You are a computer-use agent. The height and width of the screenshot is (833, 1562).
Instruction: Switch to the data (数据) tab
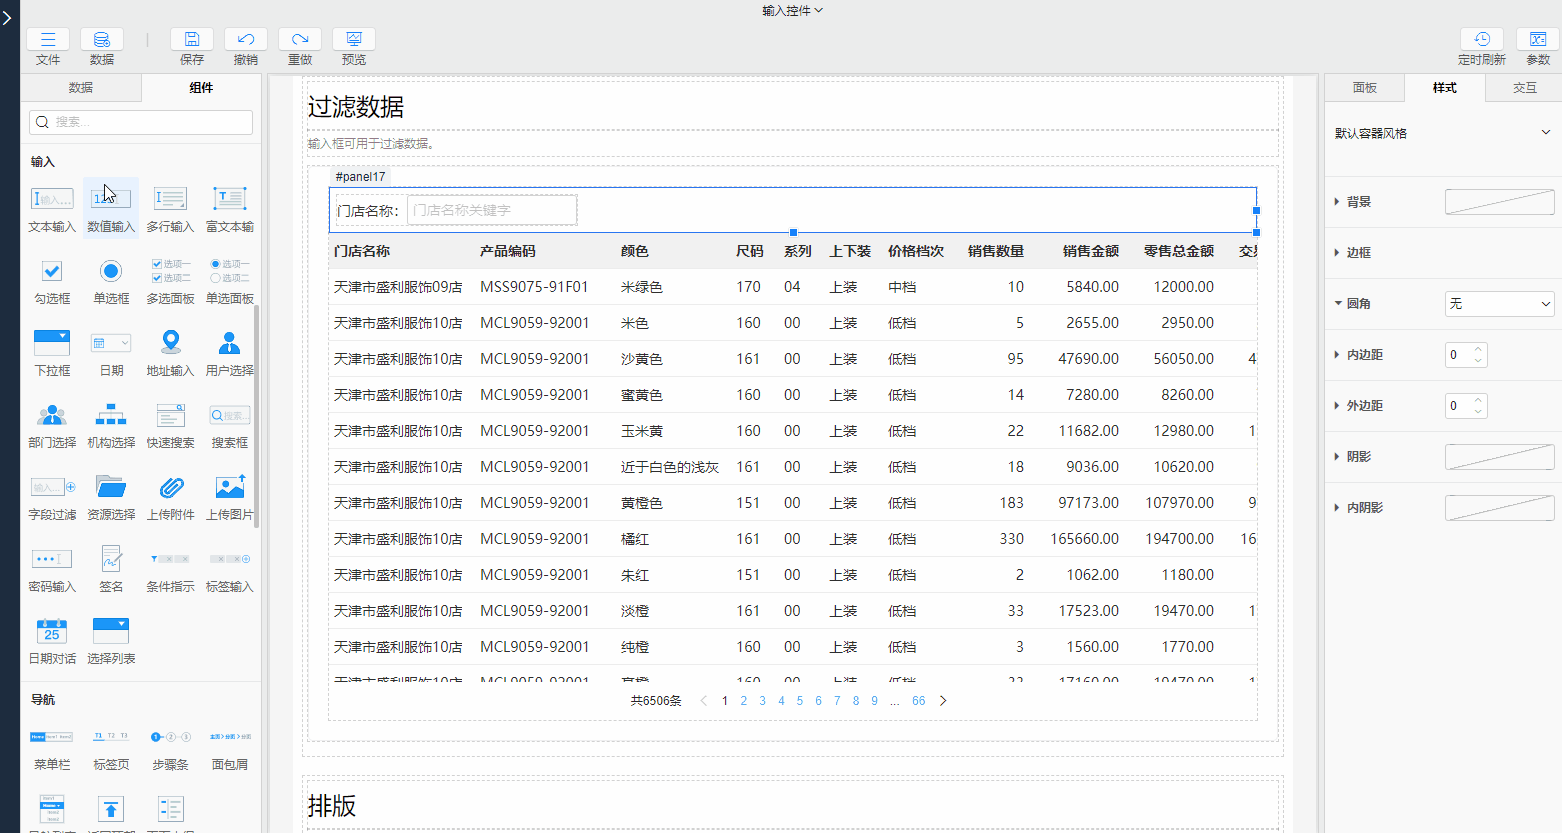(81, 88)
